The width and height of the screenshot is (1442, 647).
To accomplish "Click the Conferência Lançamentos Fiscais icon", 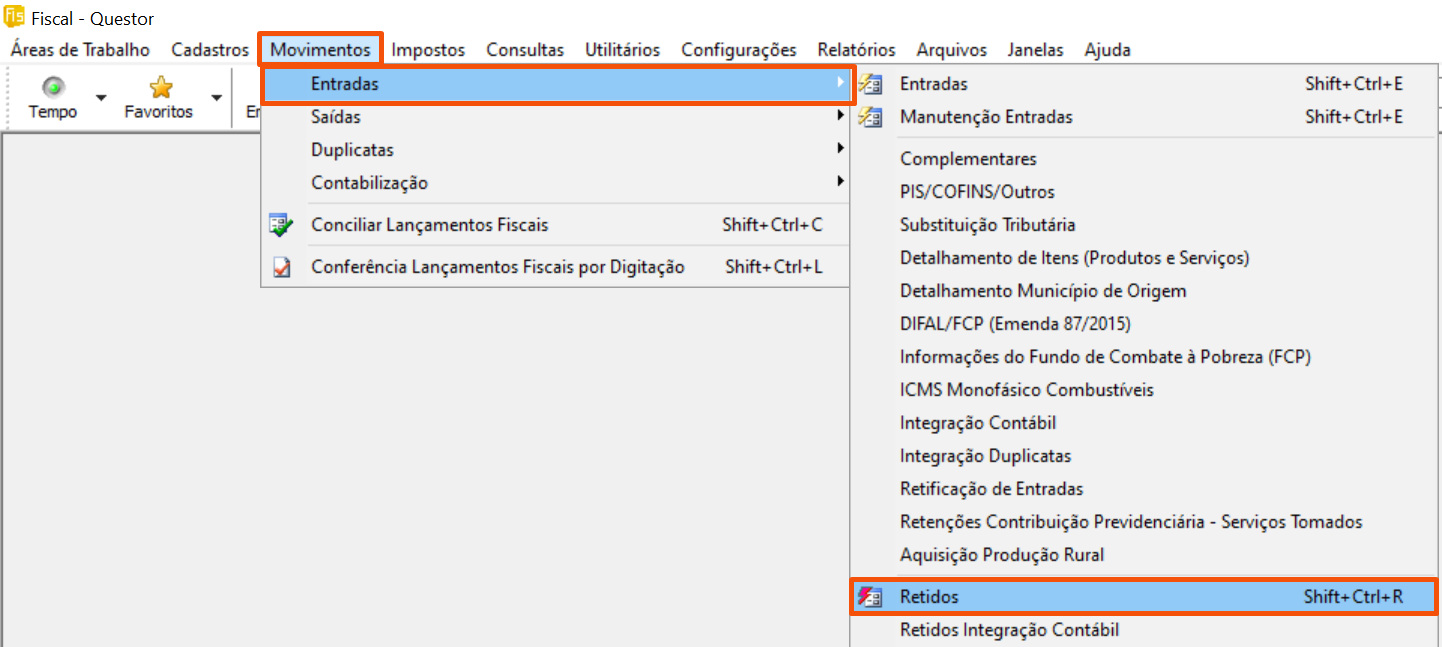I will coord(281,267).
